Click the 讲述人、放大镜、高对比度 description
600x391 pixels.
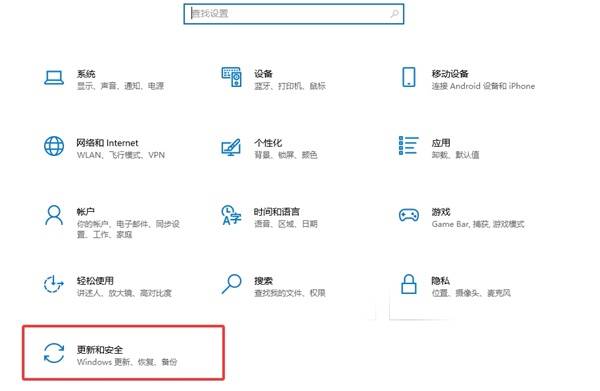tap(124, 293)
